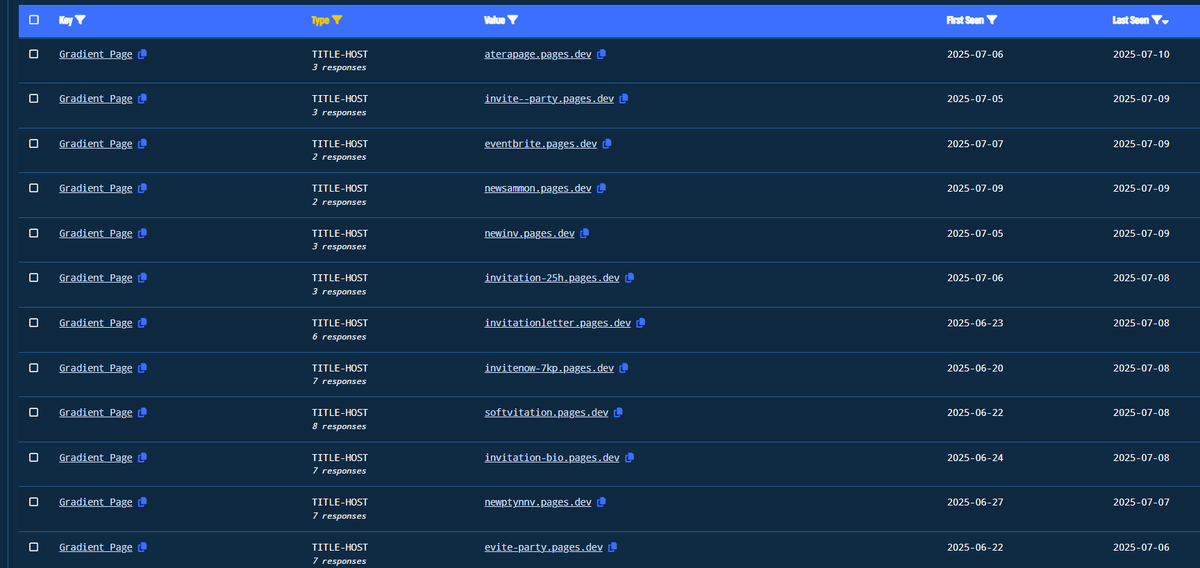Select the invitation-bio.pages.dev row checkbox
Viewport: 1200px width, 568px height.
pyautogui.click(x=34, y=457)
